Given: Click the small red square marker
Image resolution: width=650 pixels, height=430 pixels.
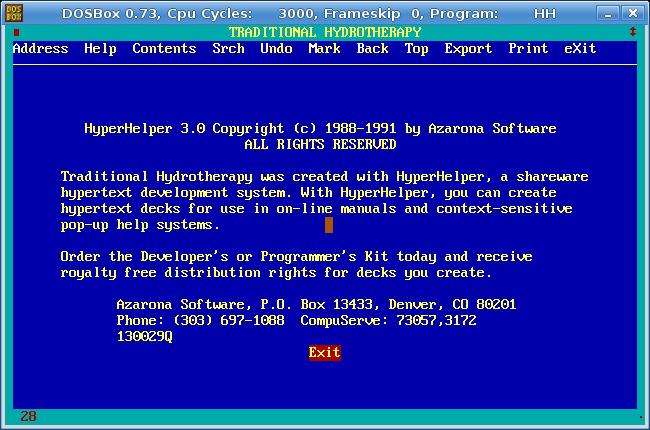Looking at the screenshot, I should click(x=17, y=32).
